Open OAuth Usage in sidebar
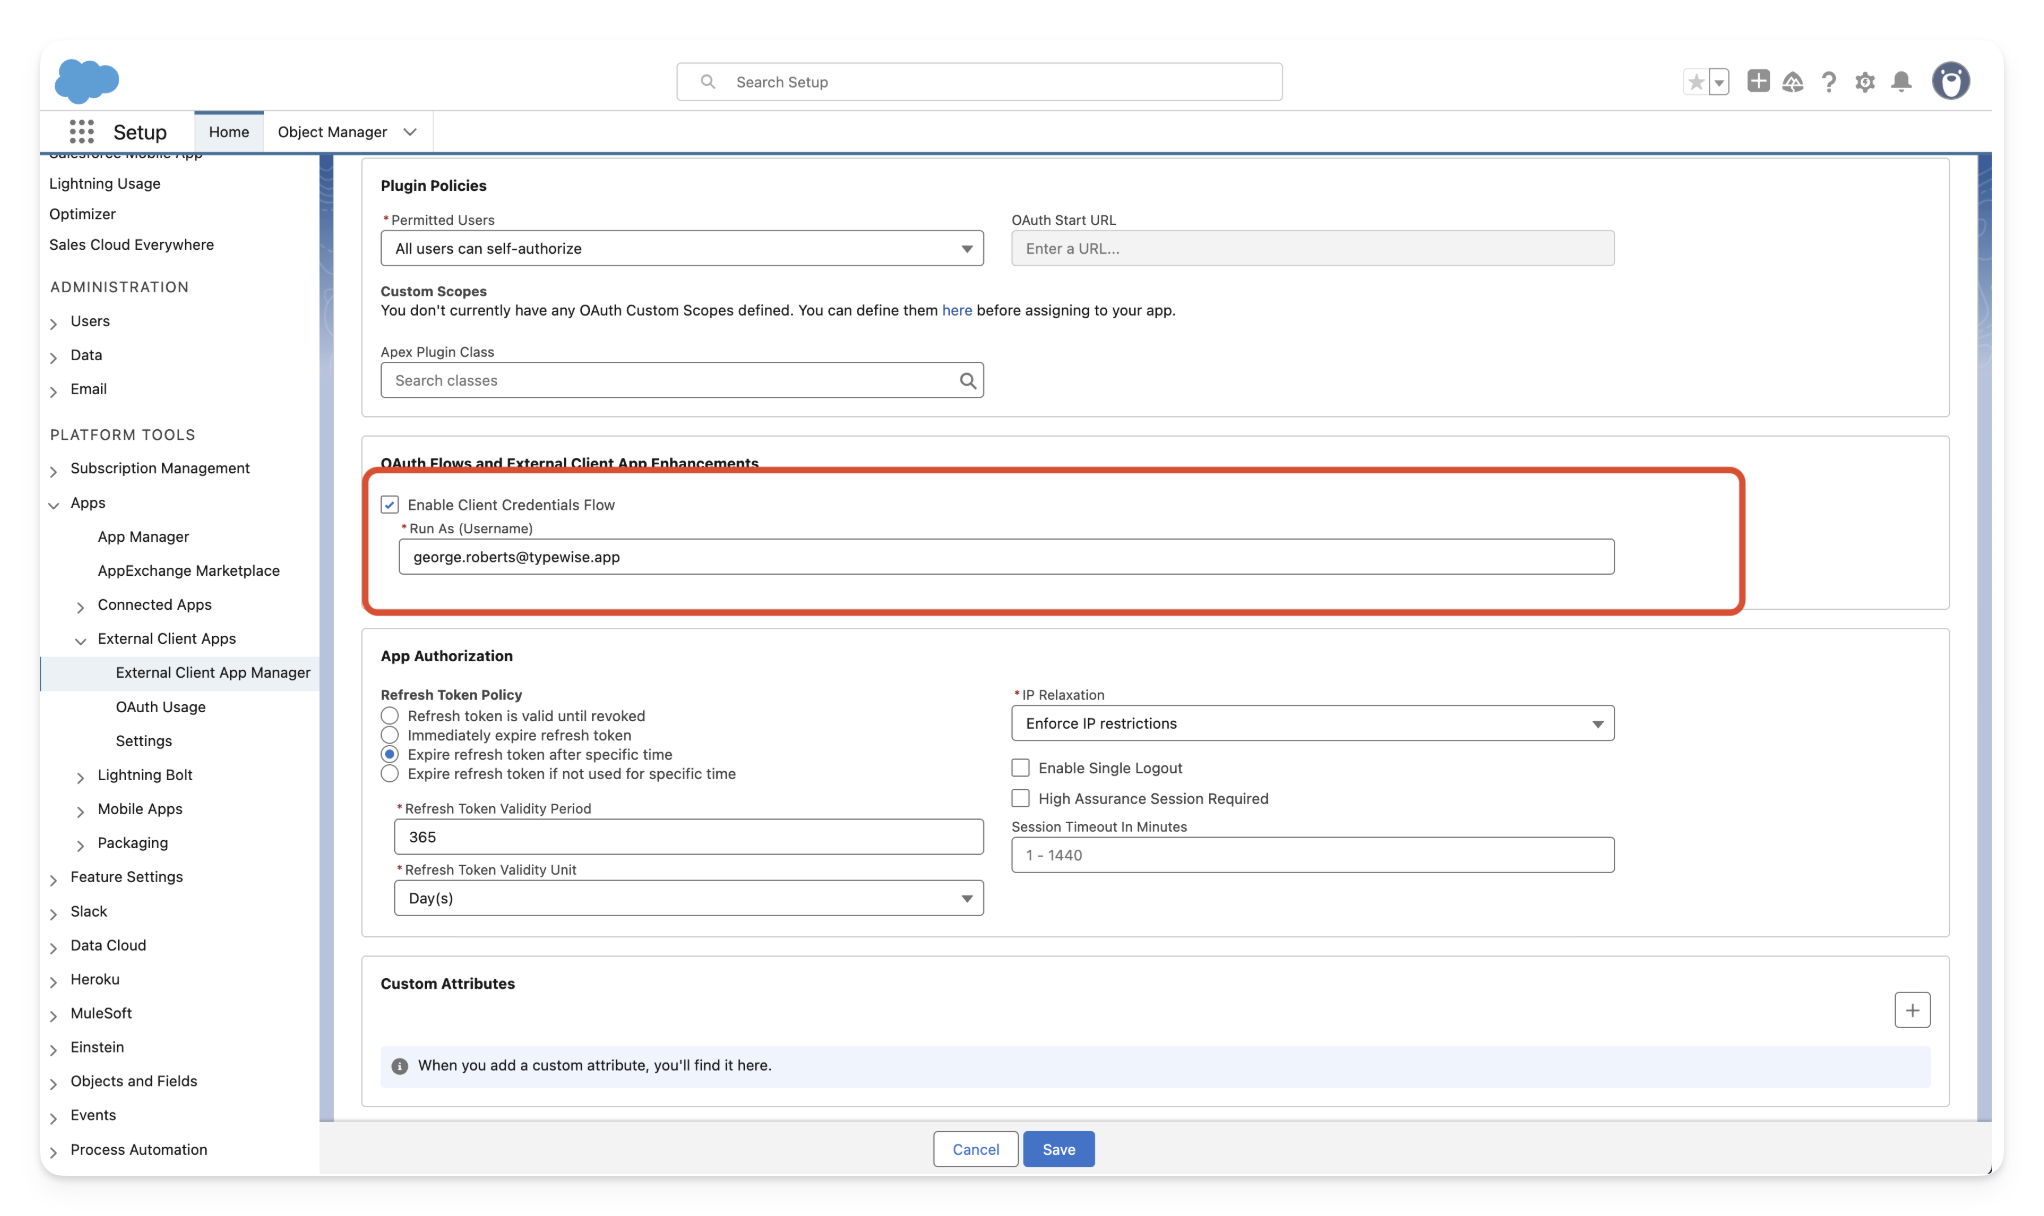Viewport: 2044px width, 1216px height. (x=160, y=707)
